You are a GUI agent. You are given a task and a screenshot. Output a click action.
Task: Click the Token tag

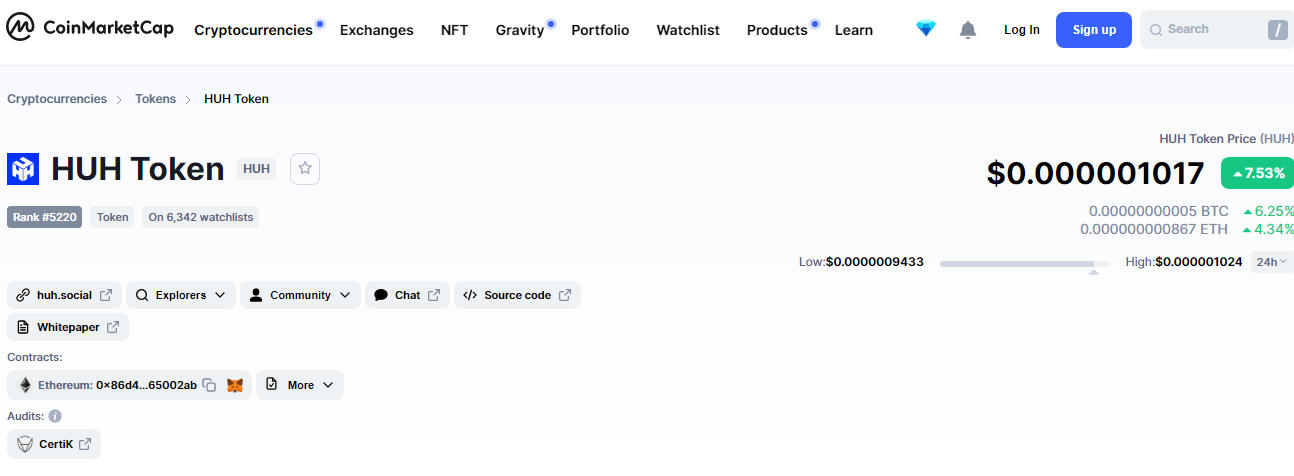click(x=113, y=217)
